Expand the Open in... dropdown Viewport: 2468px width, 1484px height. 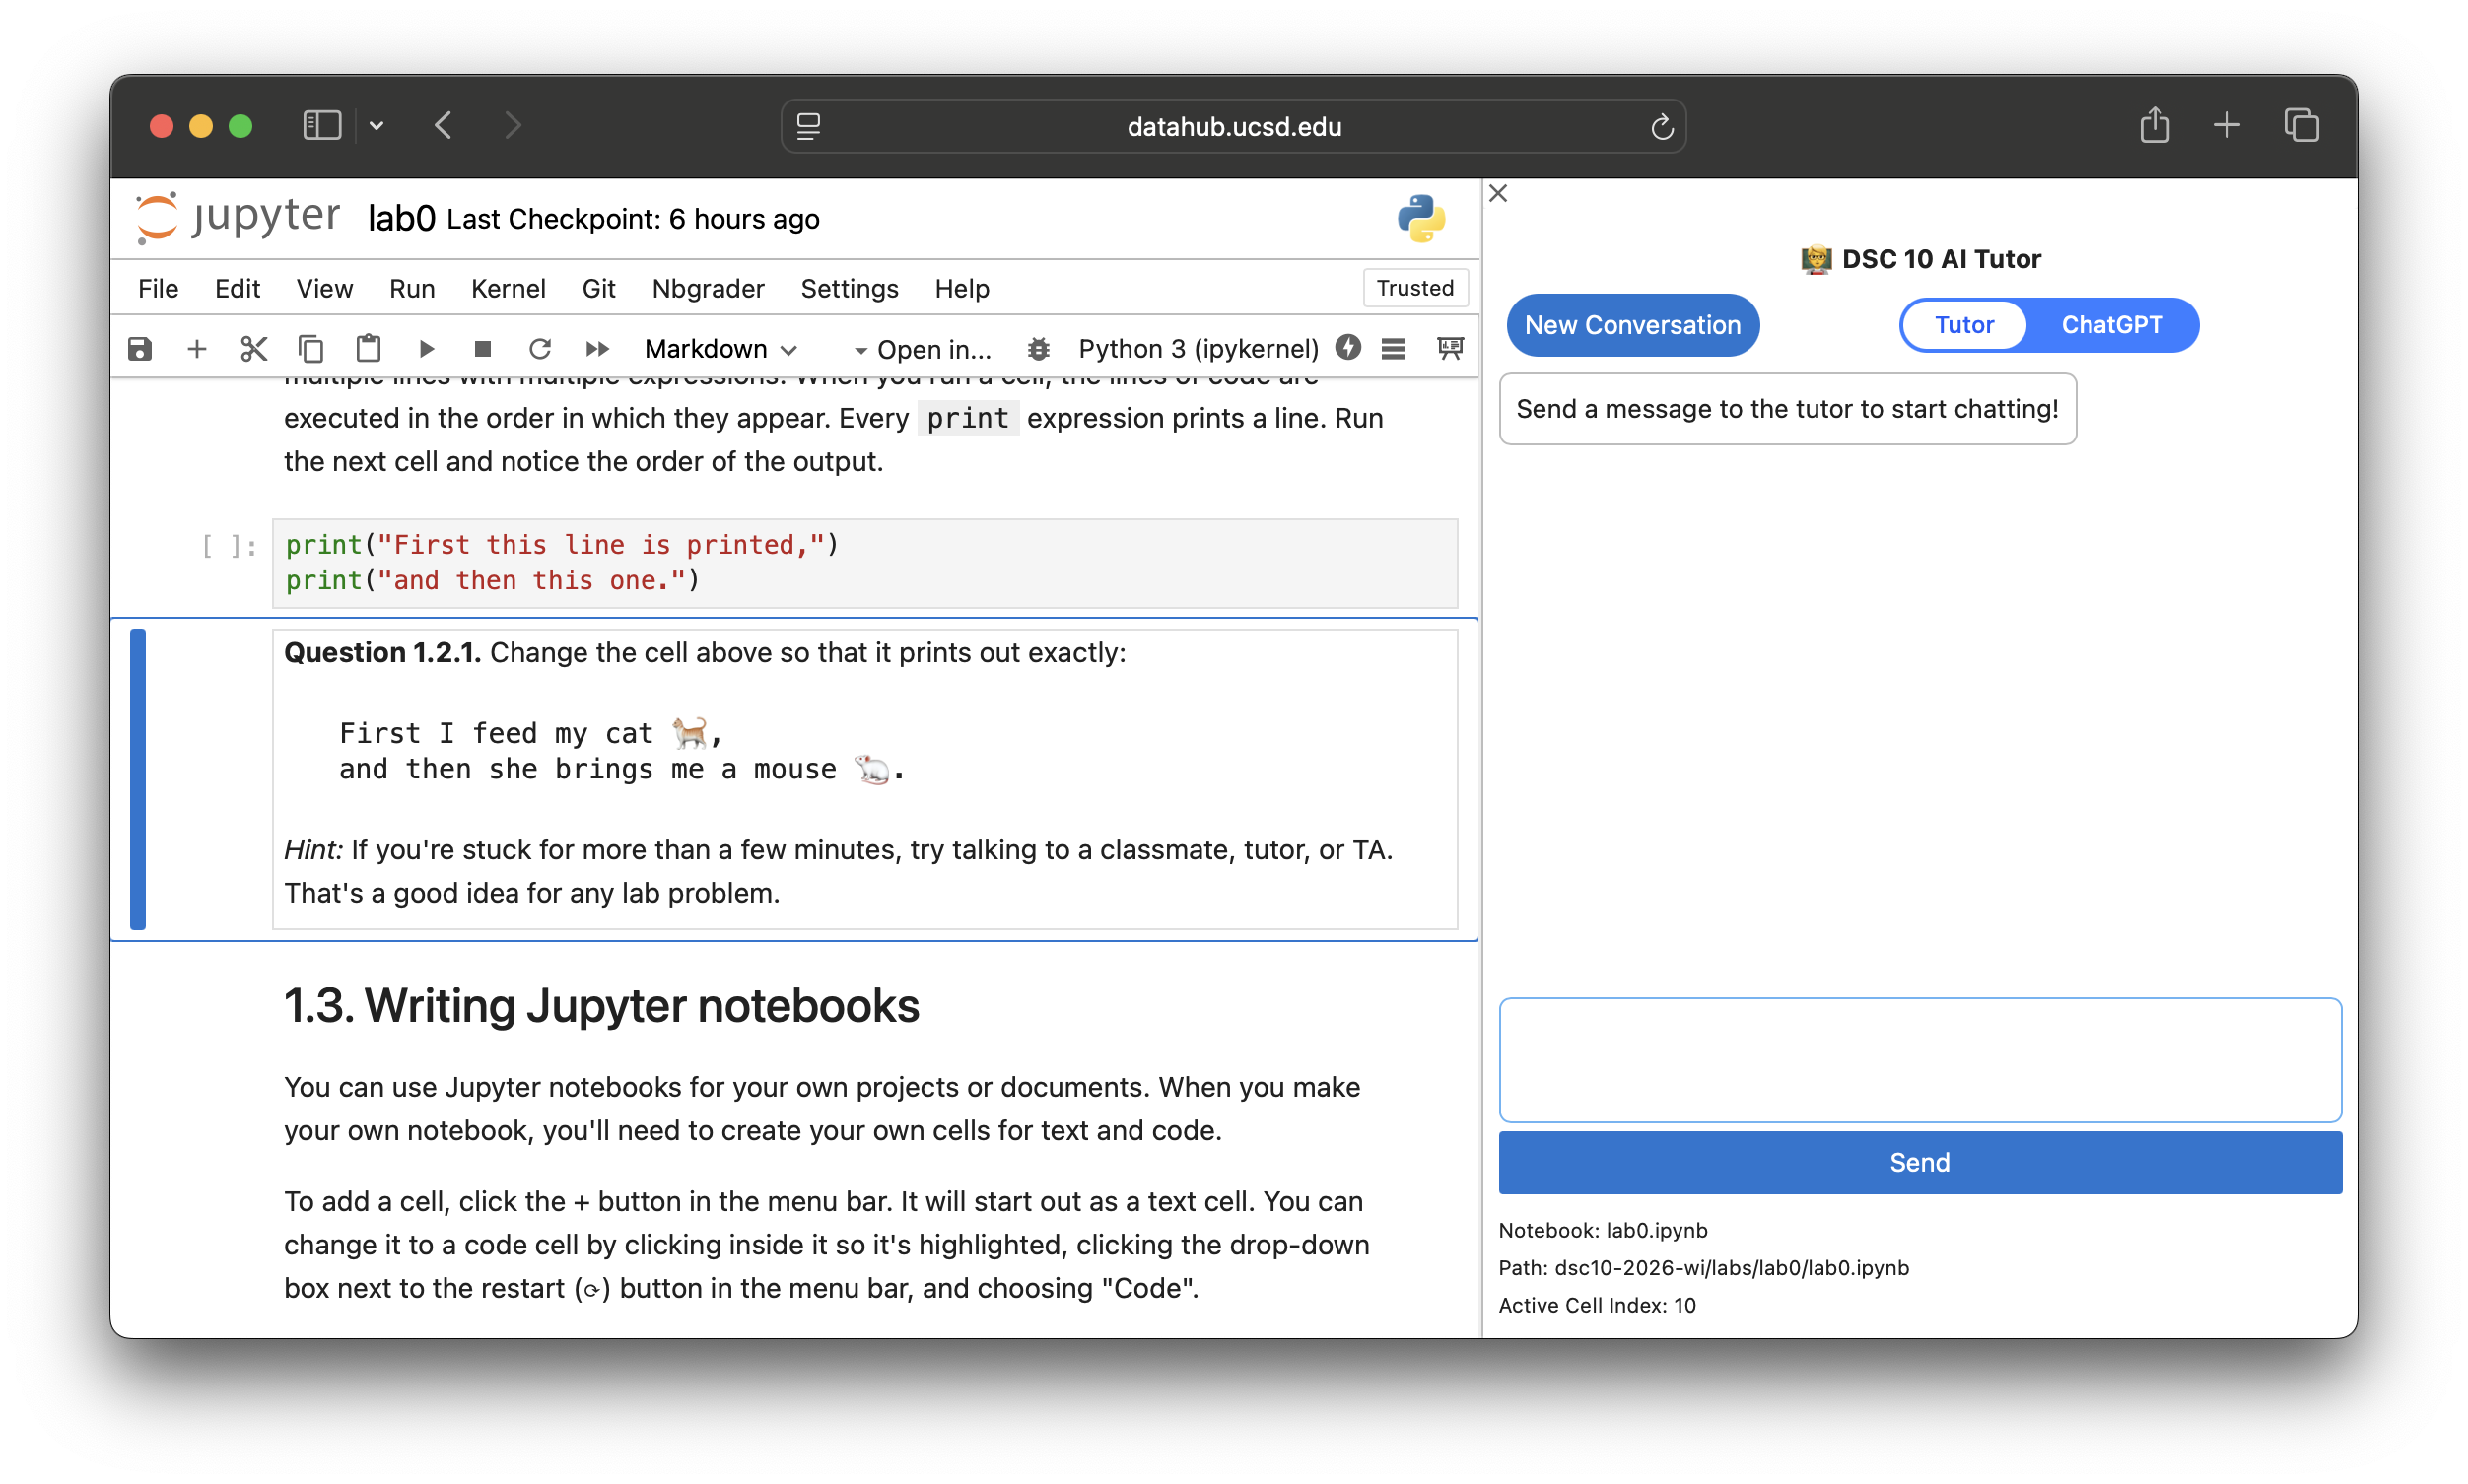pyautogui.click(x=921, y=350)
